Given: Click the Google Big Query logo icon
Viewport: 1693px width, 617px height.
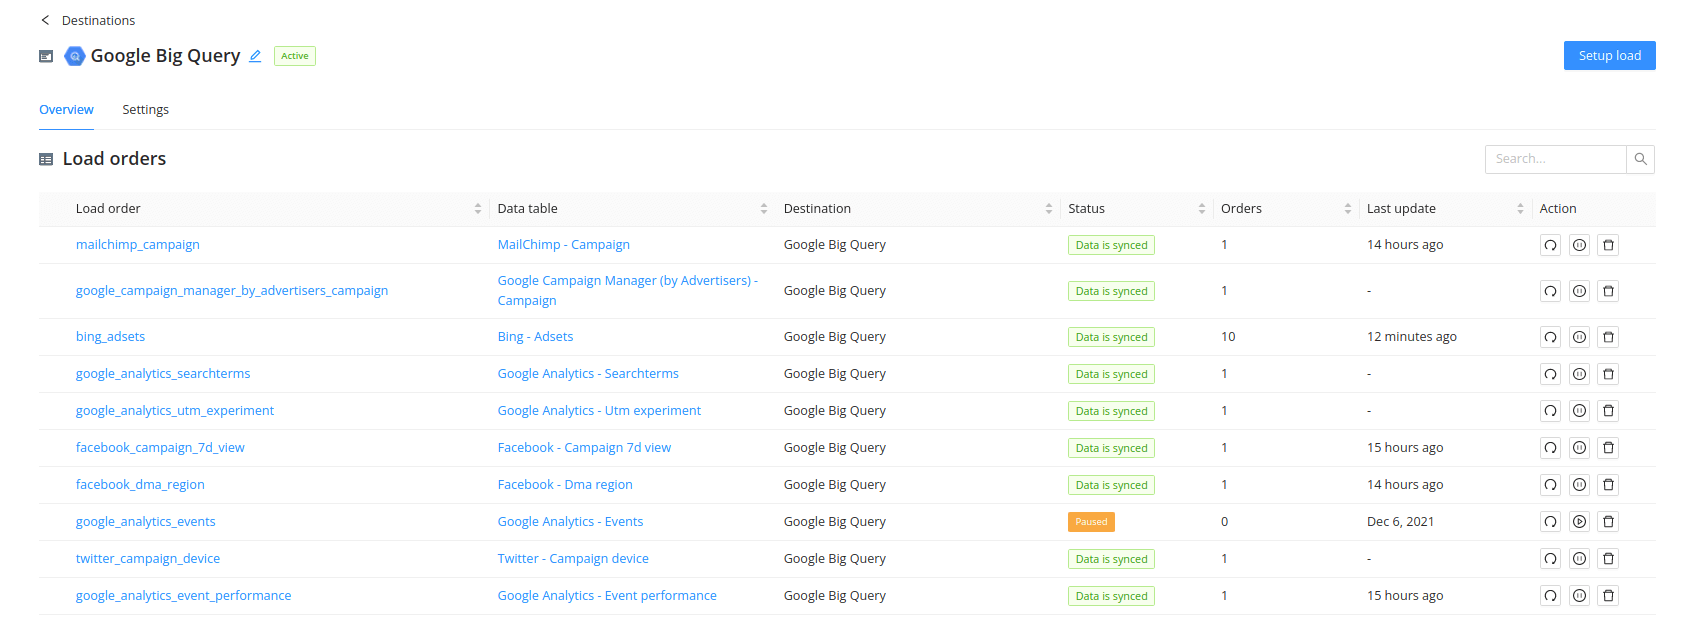Looking at the screenshot, I should [74, 56].
